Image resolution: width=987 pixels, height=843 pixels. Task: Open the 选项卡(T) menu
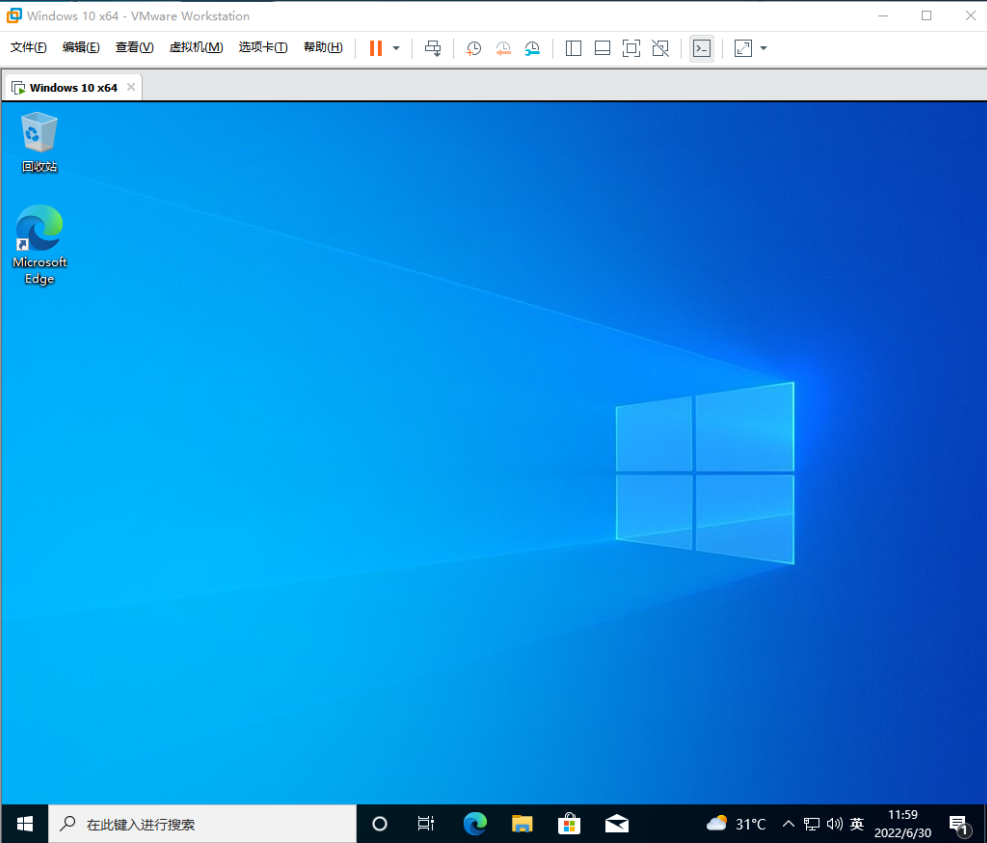pyautogui.click(x=263, y=47)
